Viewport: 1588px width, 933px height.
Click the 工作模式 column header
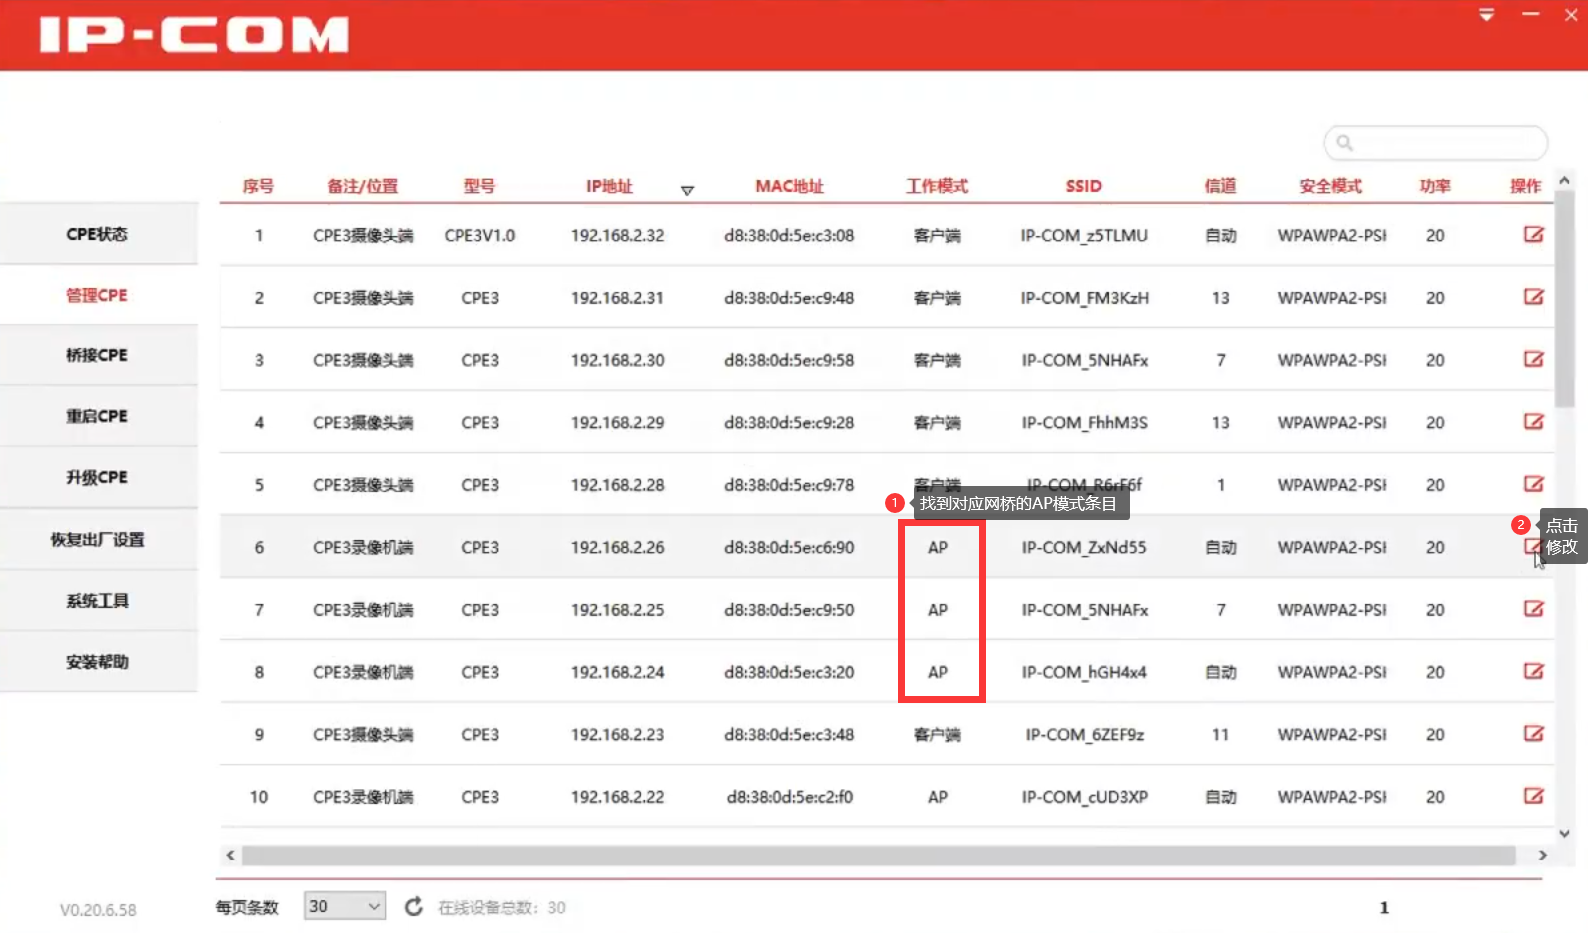[x=937, y=186]
